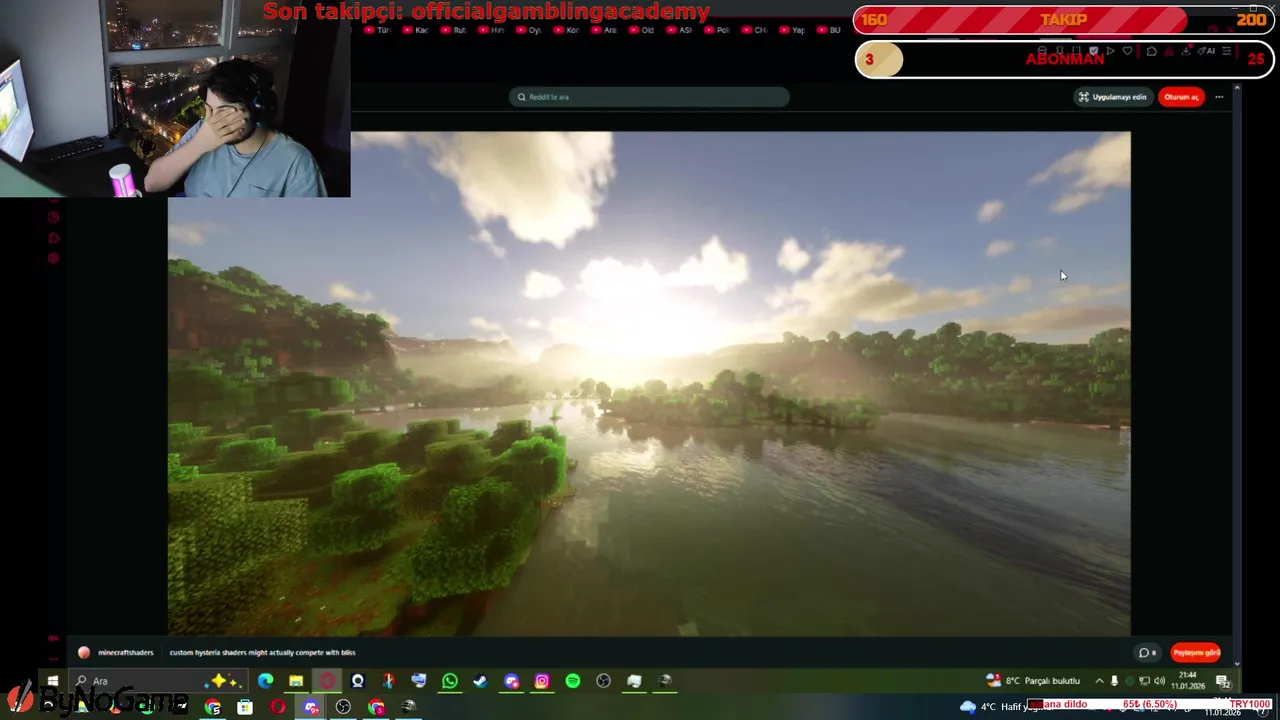
Task: Open the three-dots menu beside Oturum aç
Action: point(1219,97)
